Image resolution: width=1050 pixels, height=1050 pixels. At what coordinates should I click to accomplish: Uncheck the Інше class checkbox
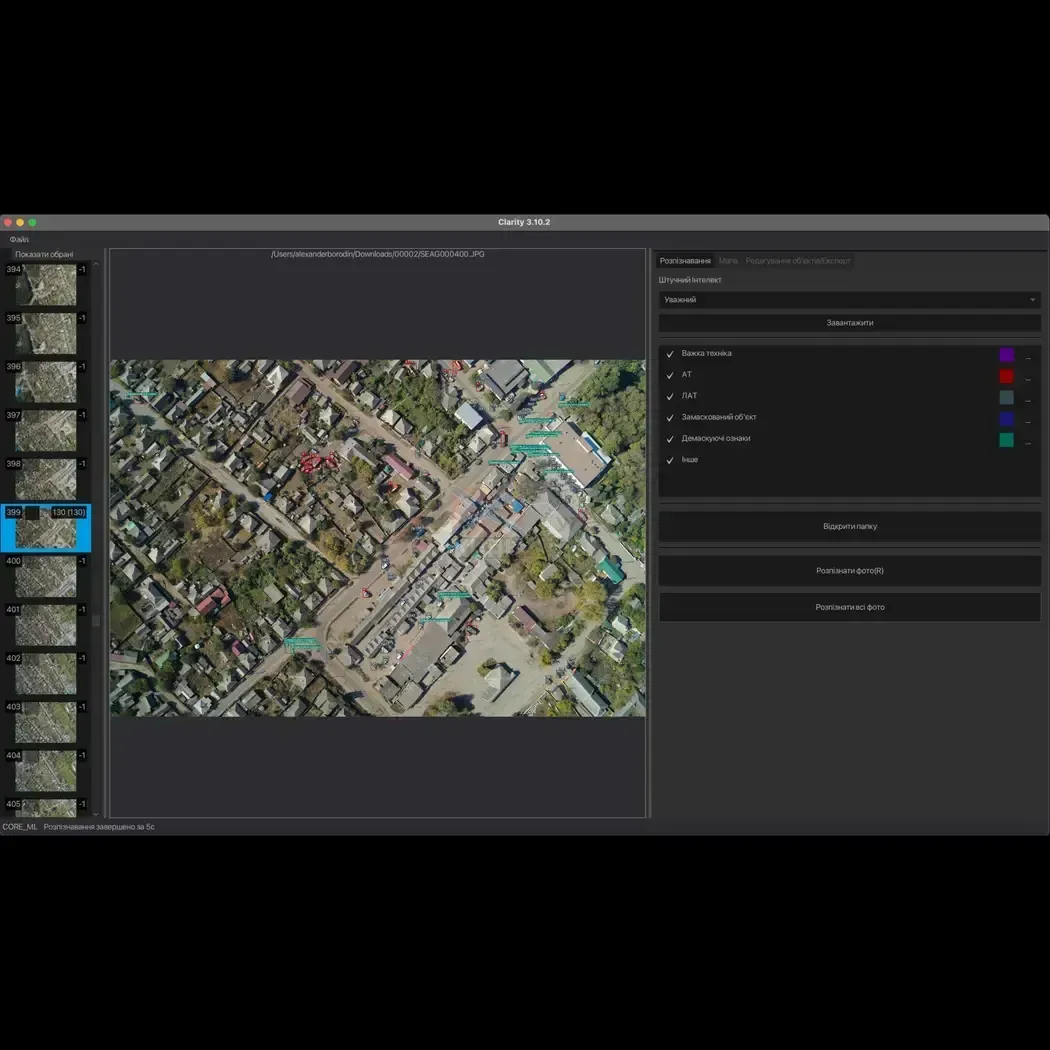coord(670,460)
